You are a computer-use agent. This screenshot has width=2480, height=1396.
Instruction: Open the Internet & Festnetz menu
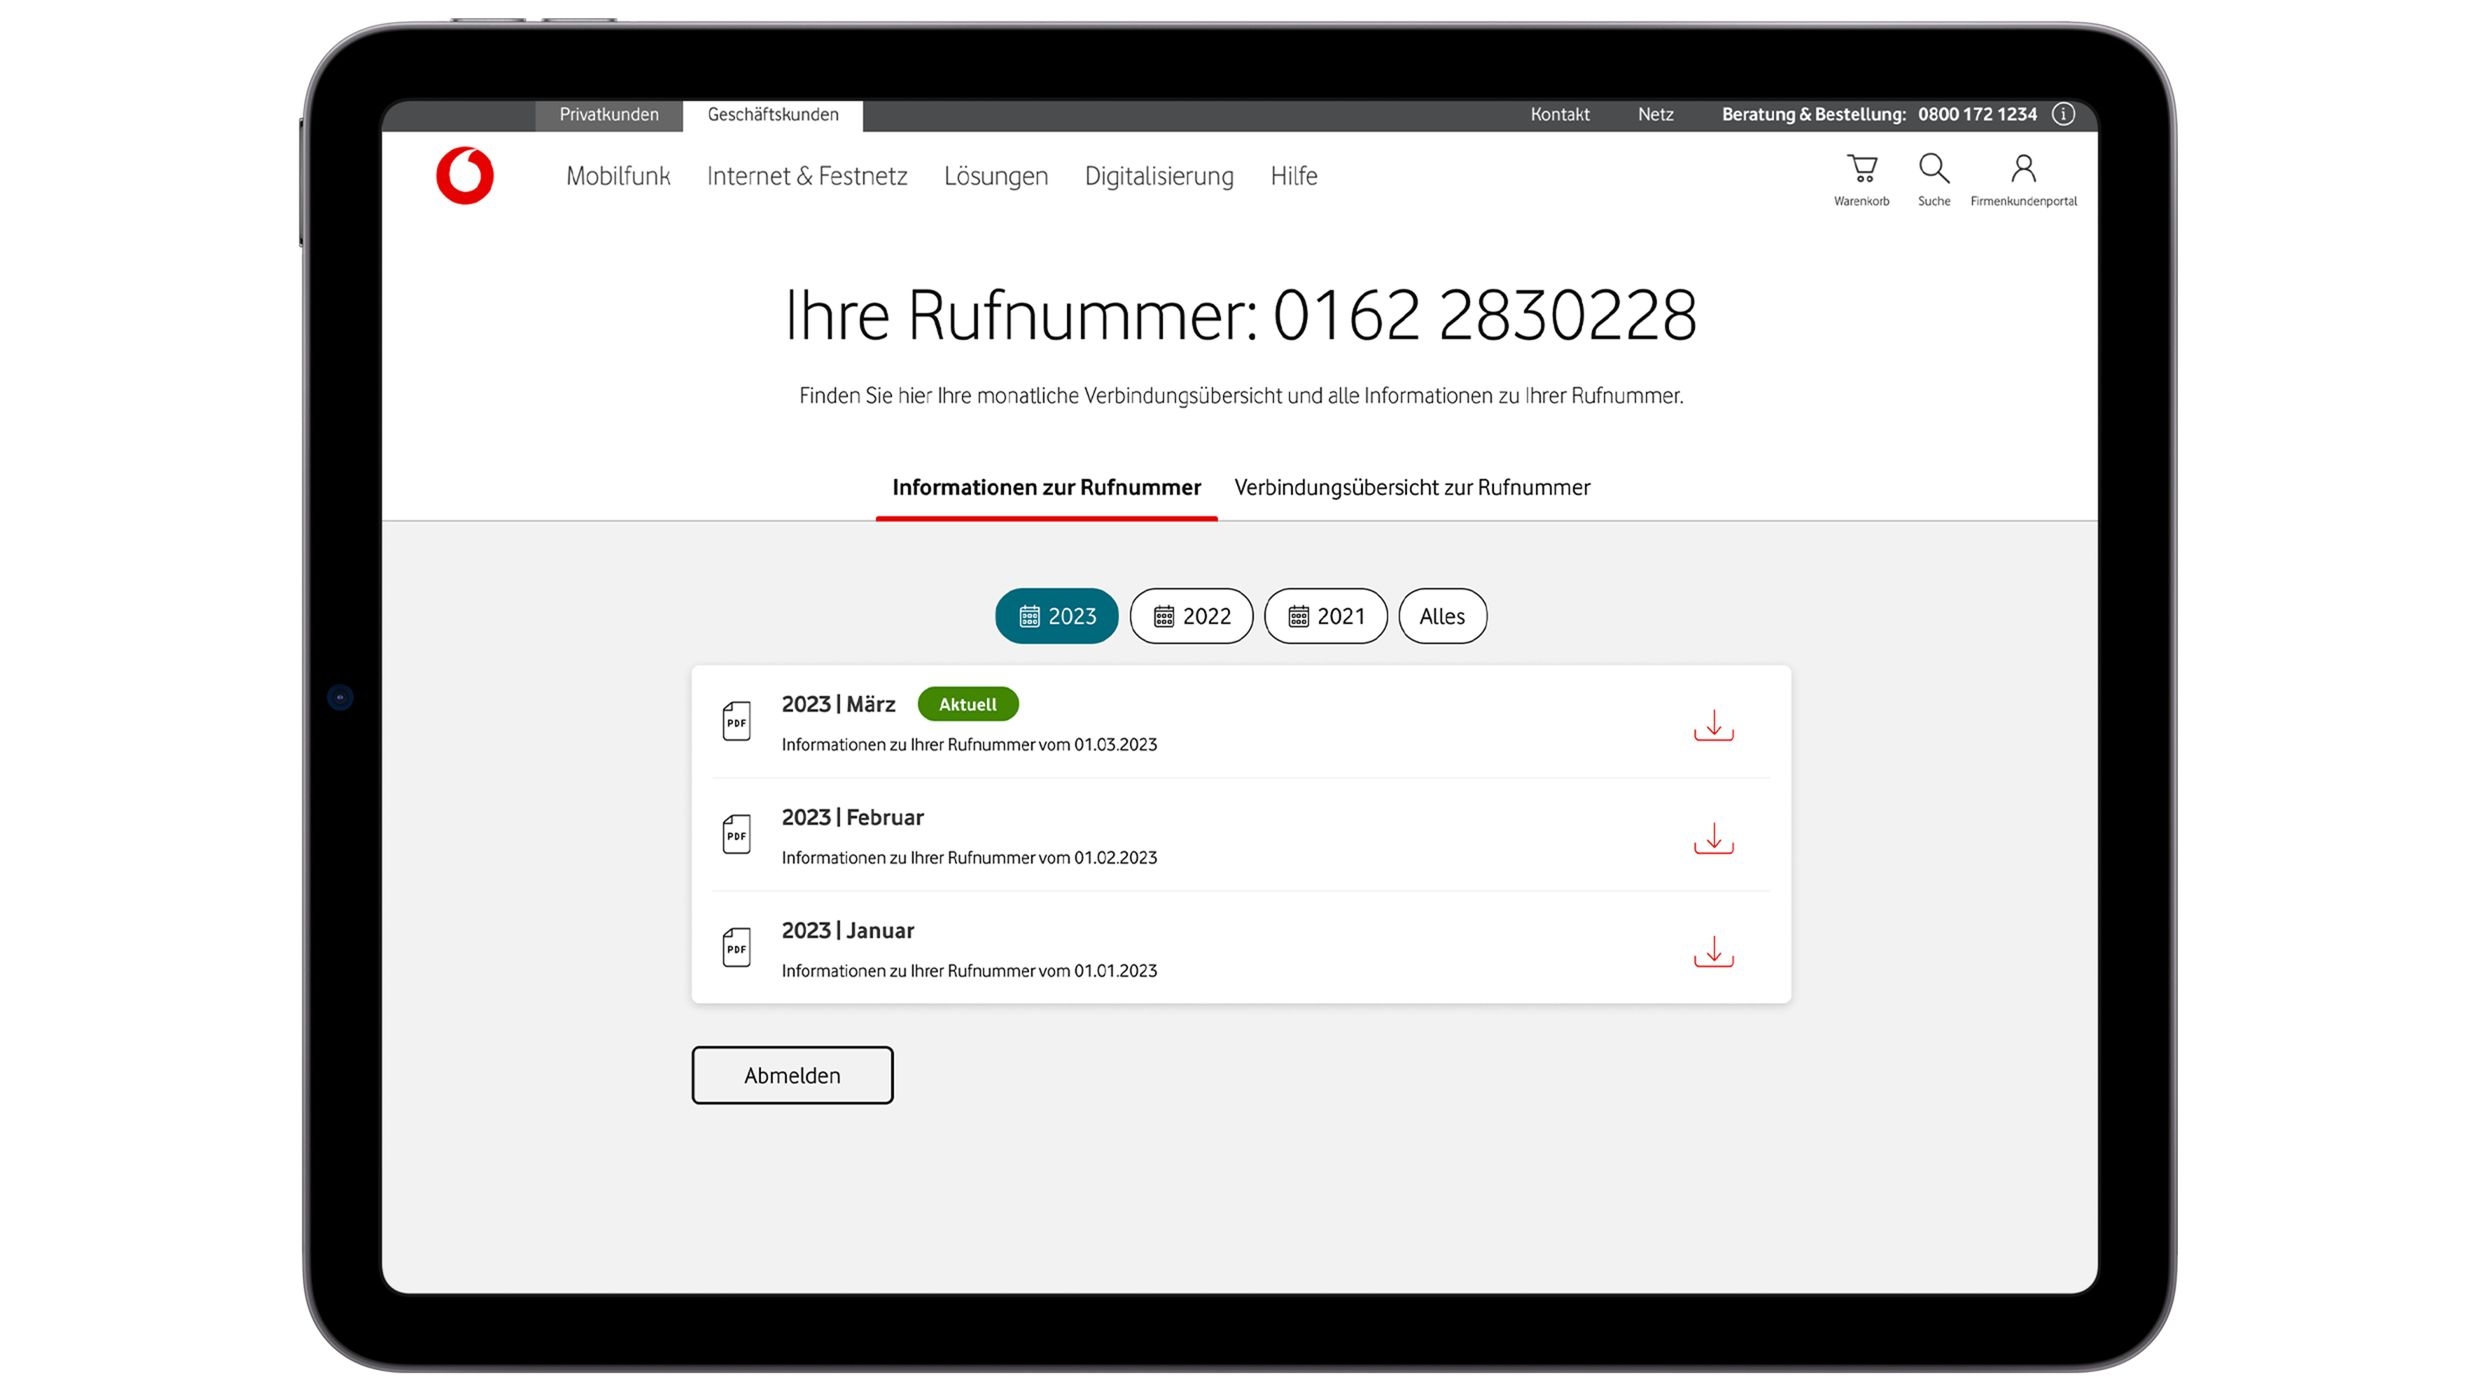click(x=807, y=176)
